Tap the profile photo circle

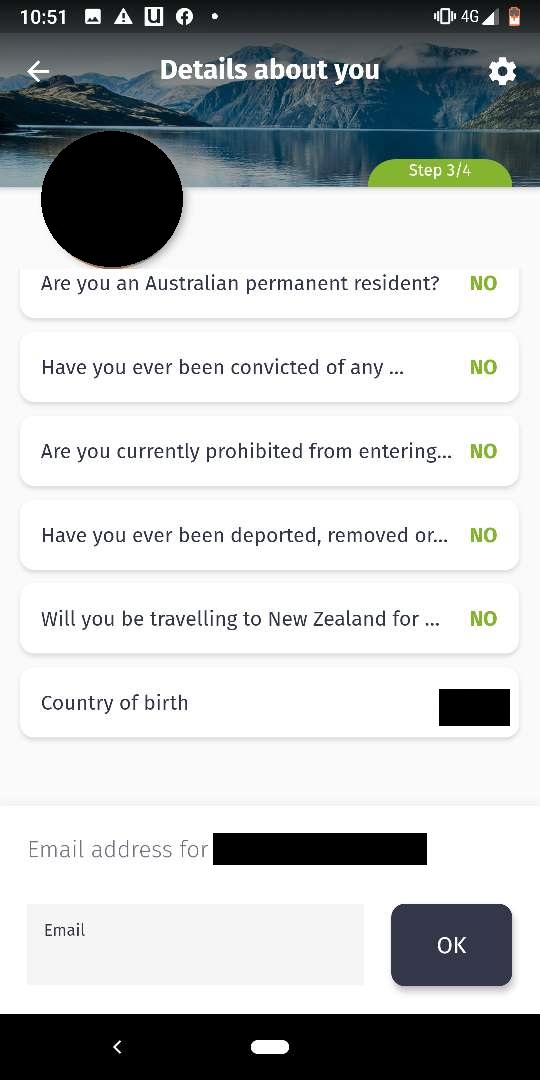(112, 198)
